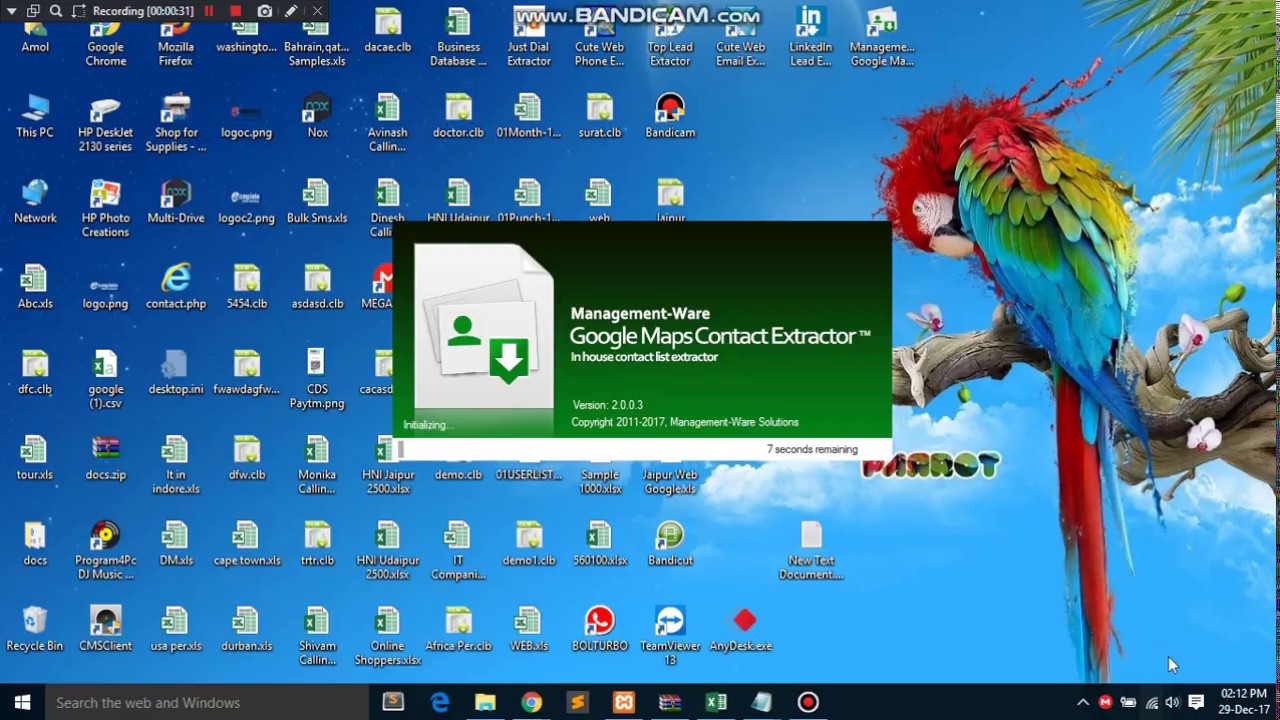Expand the Bandicam recording bar dropdown arrow
Viewport: 1280px width, 720px height.
[x=12, y=11]
